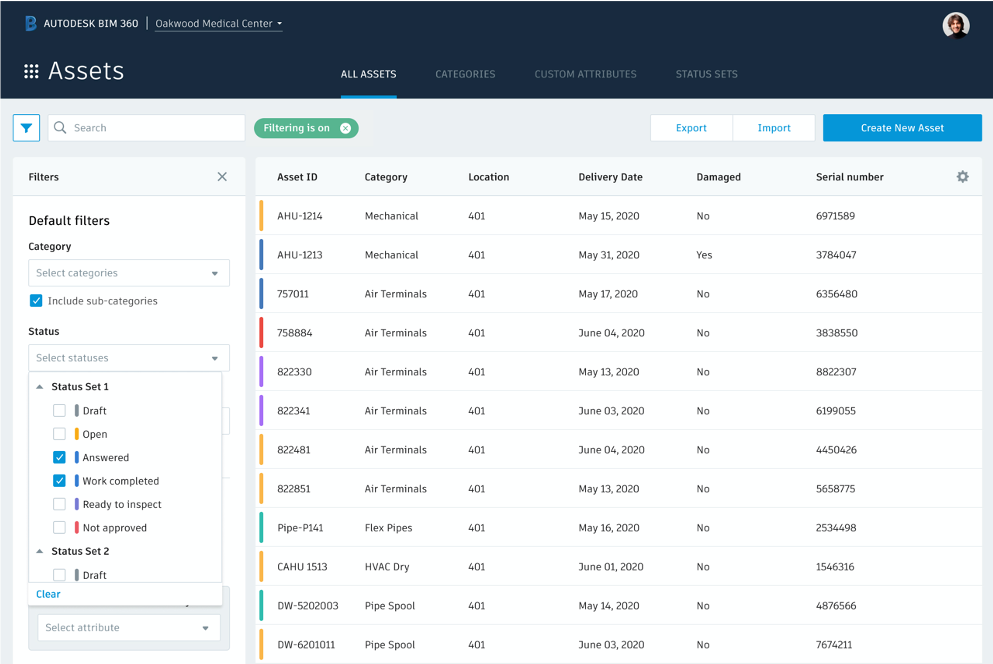Image resolution: width=993 pixels, height=664 pixels.
Task: Switch to the STATUS SETS tab
Action: pyautogui.click(x=706, y=74)
